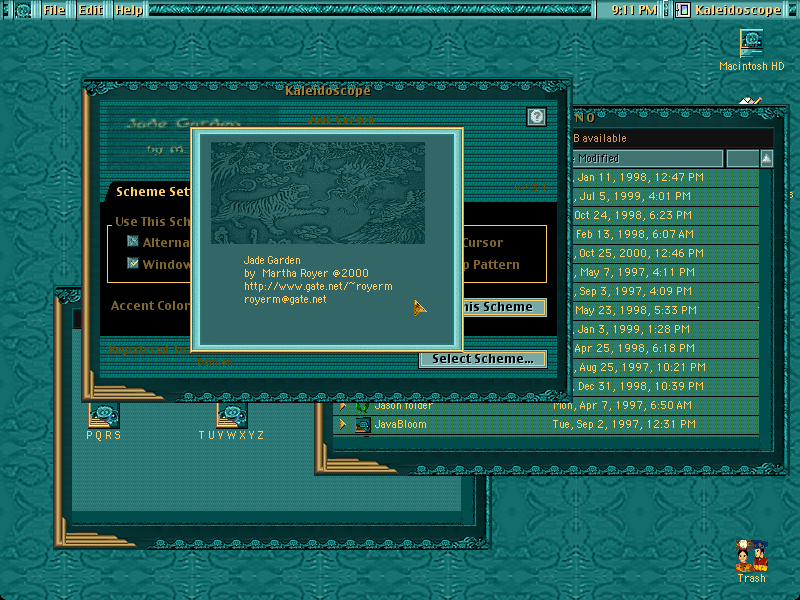800x600 pixels.
Task: Select the row dated May 23, 1998, 5:33 PM
Action: (x=665, y=310)
